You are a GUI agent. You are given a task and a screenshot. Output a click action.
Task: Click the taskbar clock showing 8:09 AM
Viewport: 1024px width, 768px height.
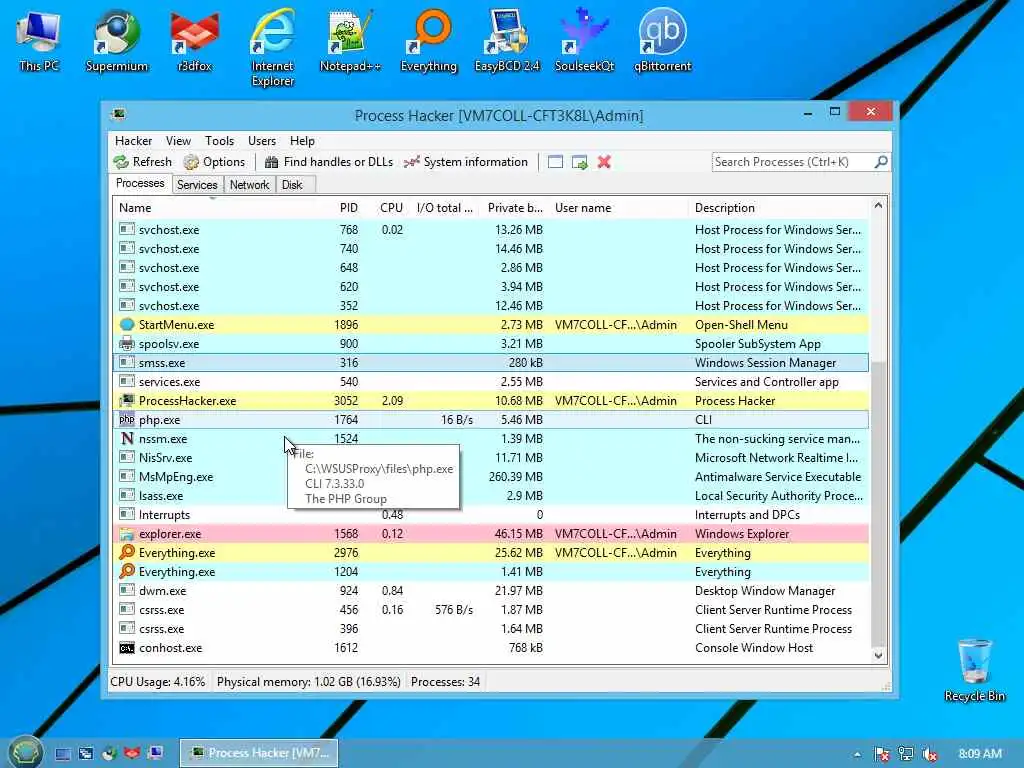tap(980, 754)
